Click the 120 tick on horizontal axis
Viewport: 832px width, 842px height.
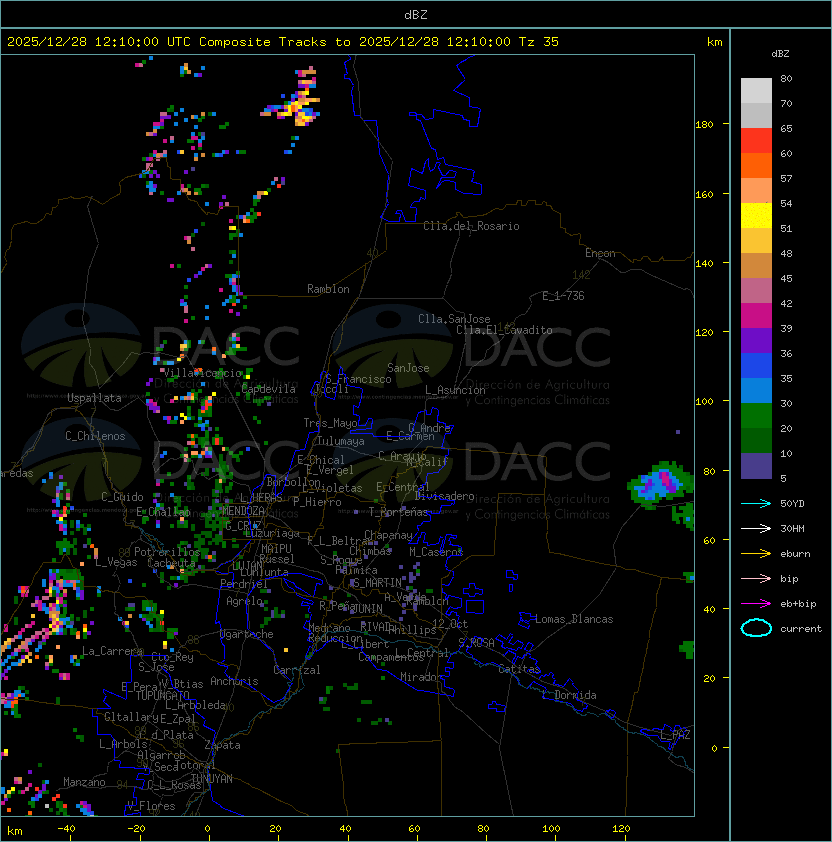click(x=621, y=829)
